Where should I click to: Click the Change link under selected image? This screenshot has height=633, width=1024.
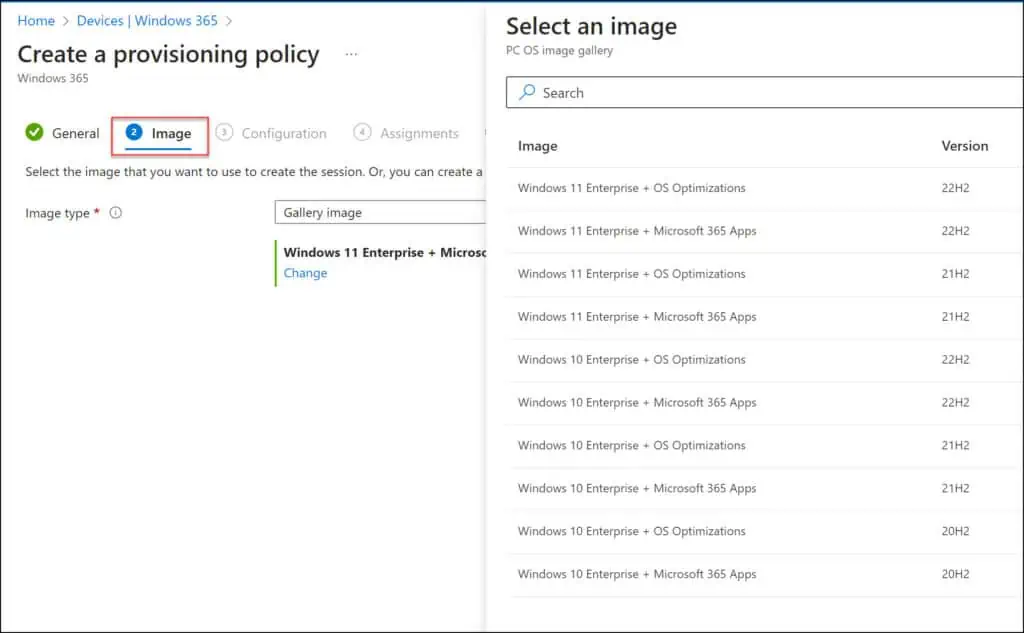coord(305,273)
